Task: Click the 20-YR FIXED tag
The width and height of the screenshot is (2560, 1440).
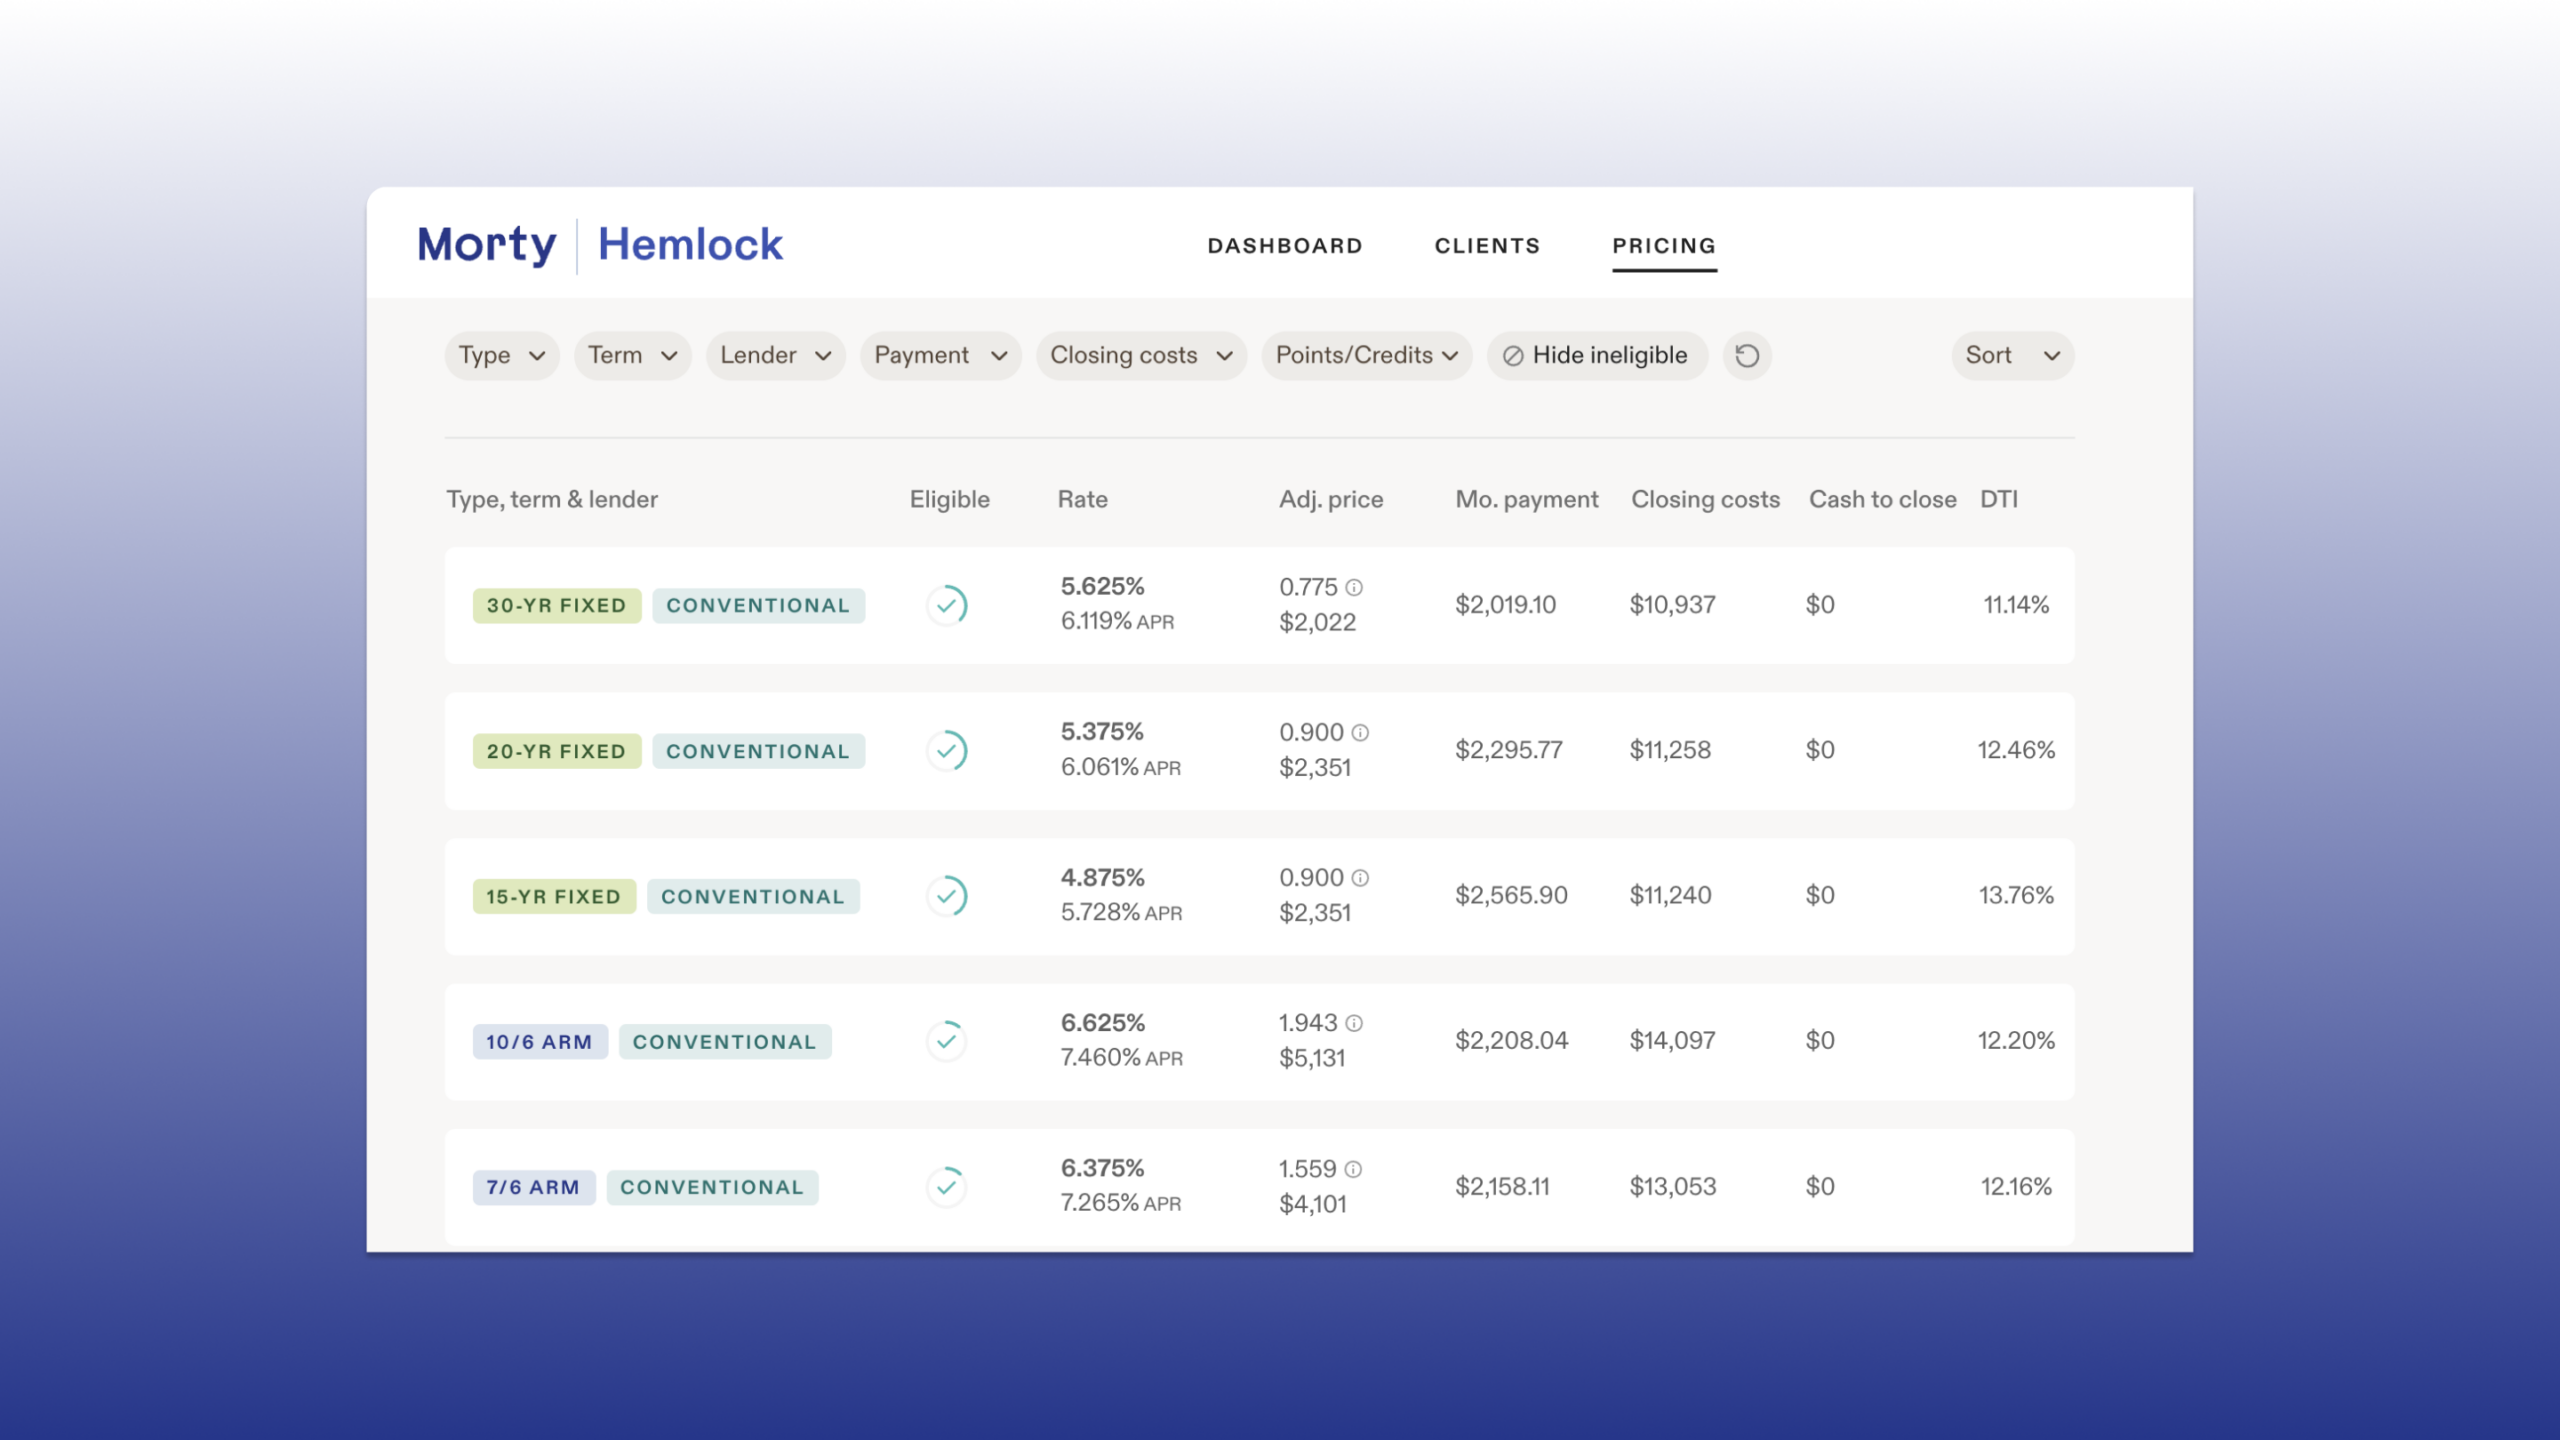Action: point(557,751)
